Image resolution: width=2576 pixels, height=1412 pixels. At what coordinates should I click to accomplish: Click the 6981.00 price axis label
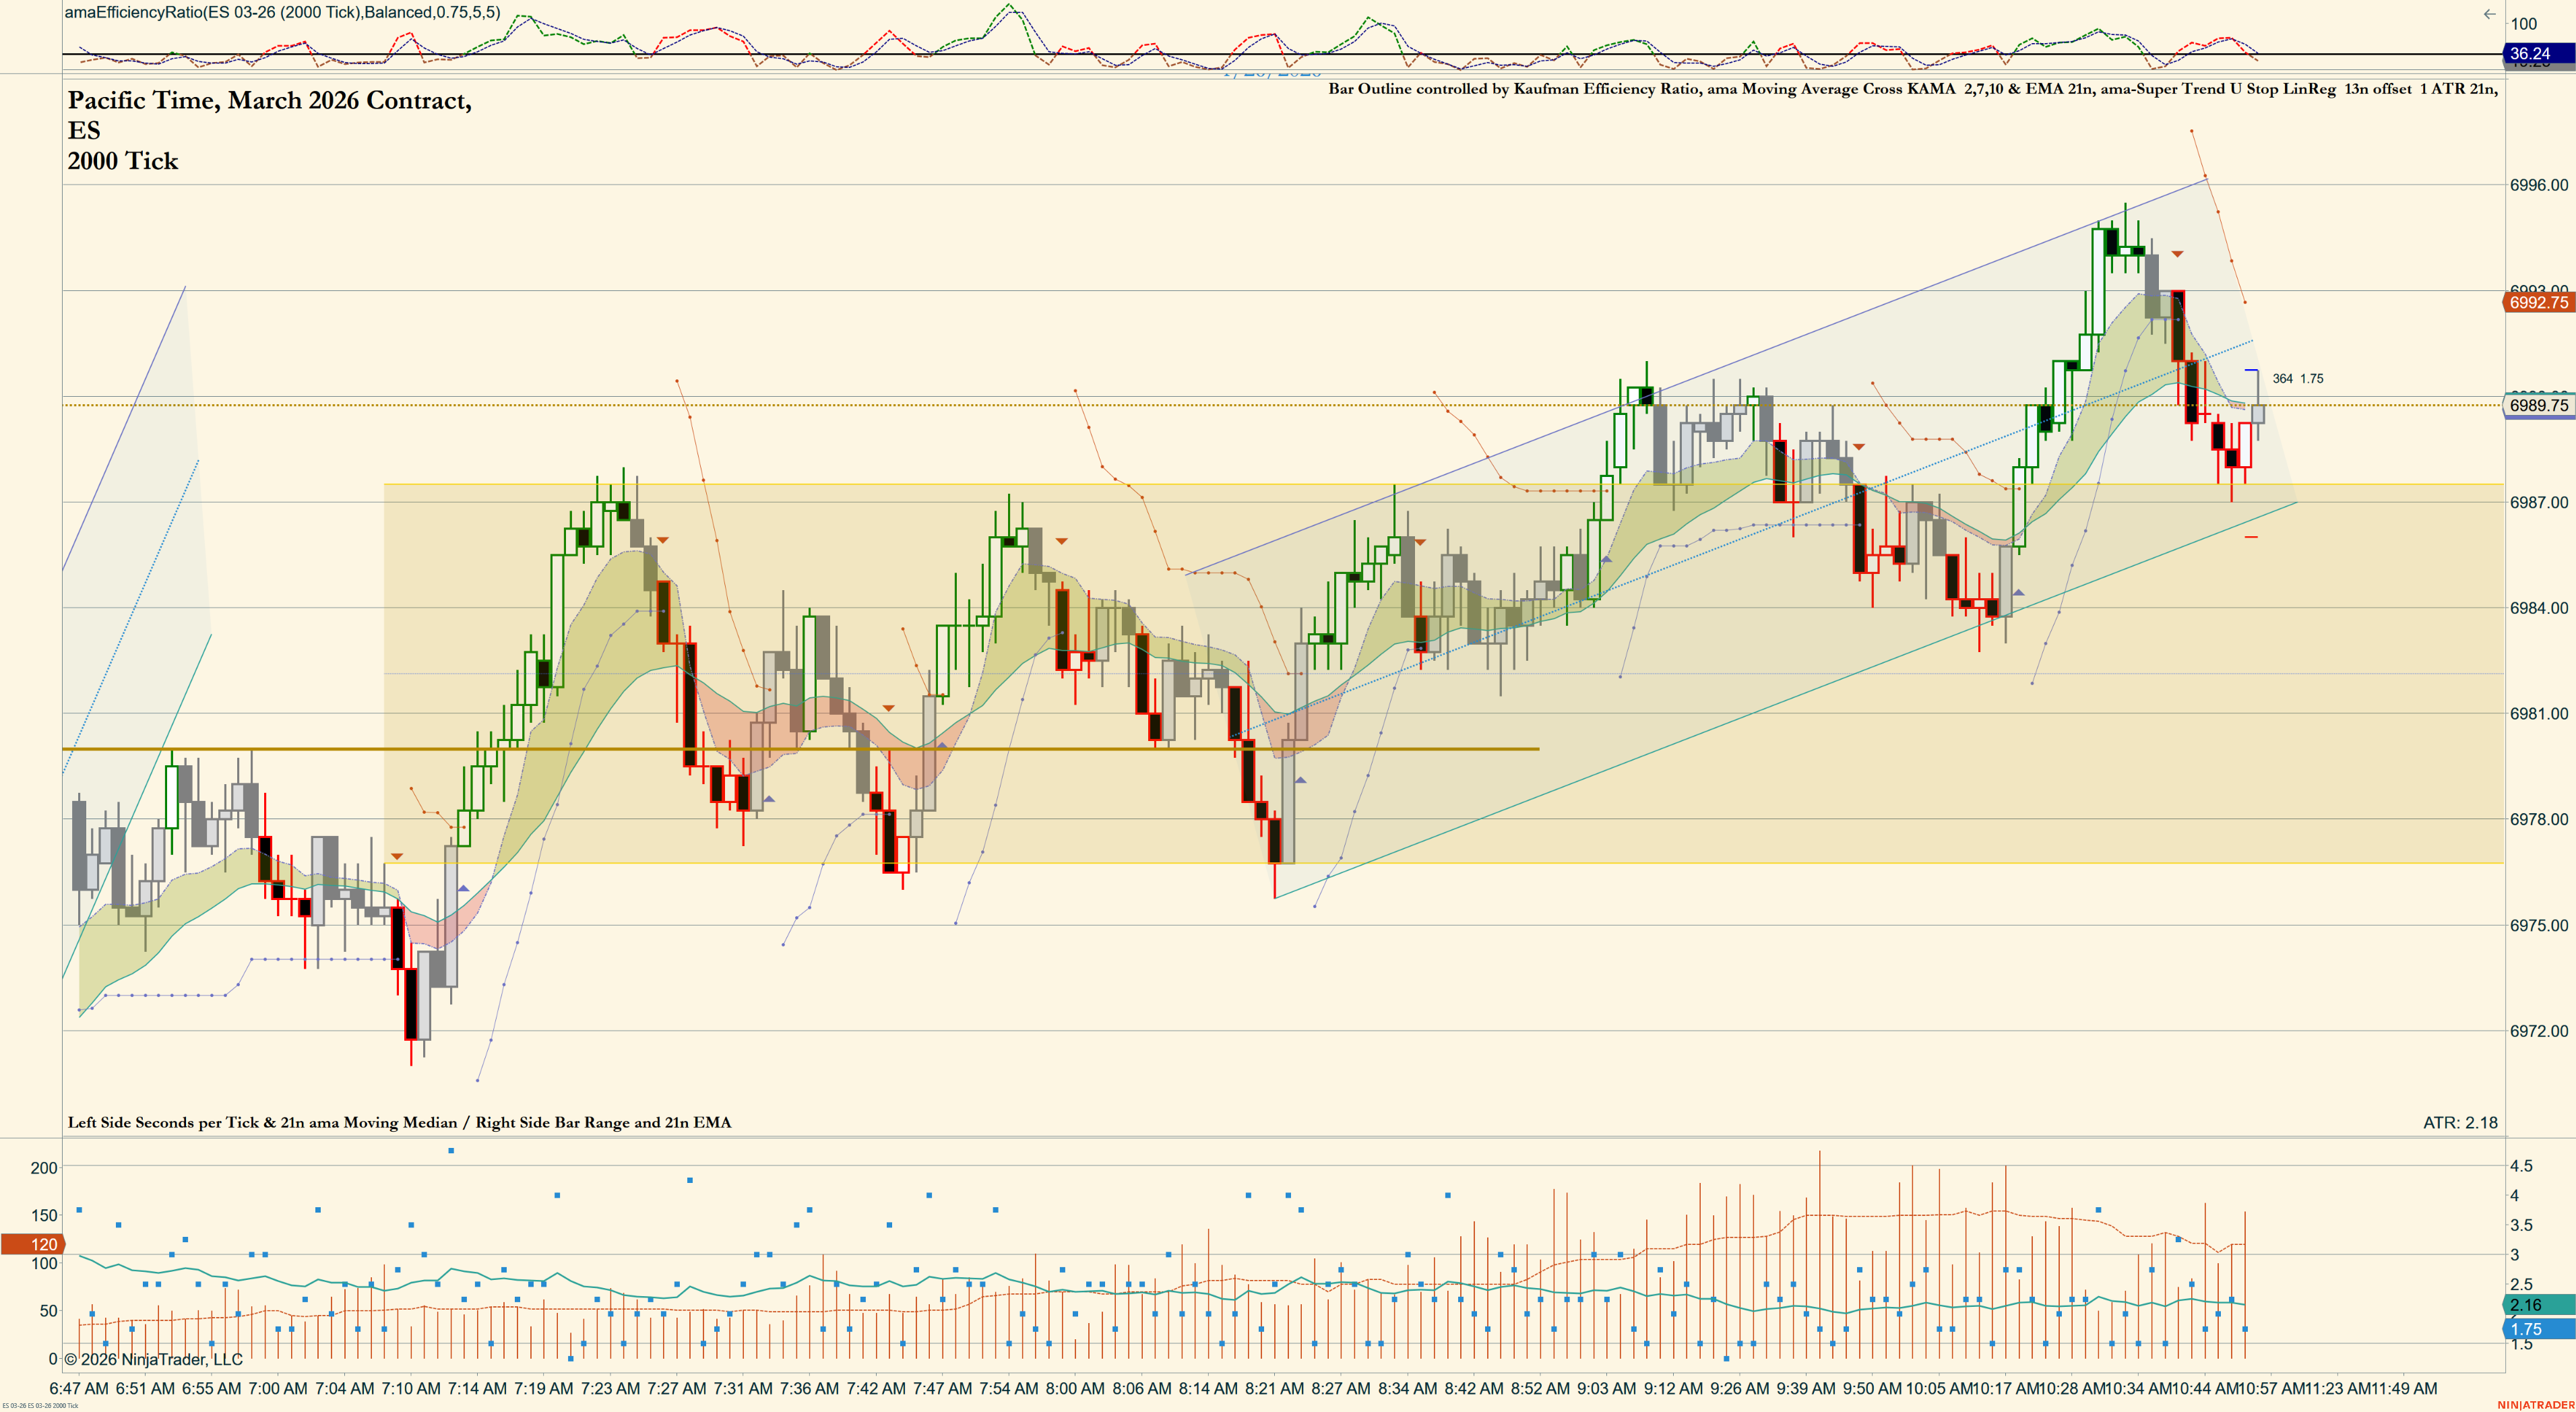2538,714
